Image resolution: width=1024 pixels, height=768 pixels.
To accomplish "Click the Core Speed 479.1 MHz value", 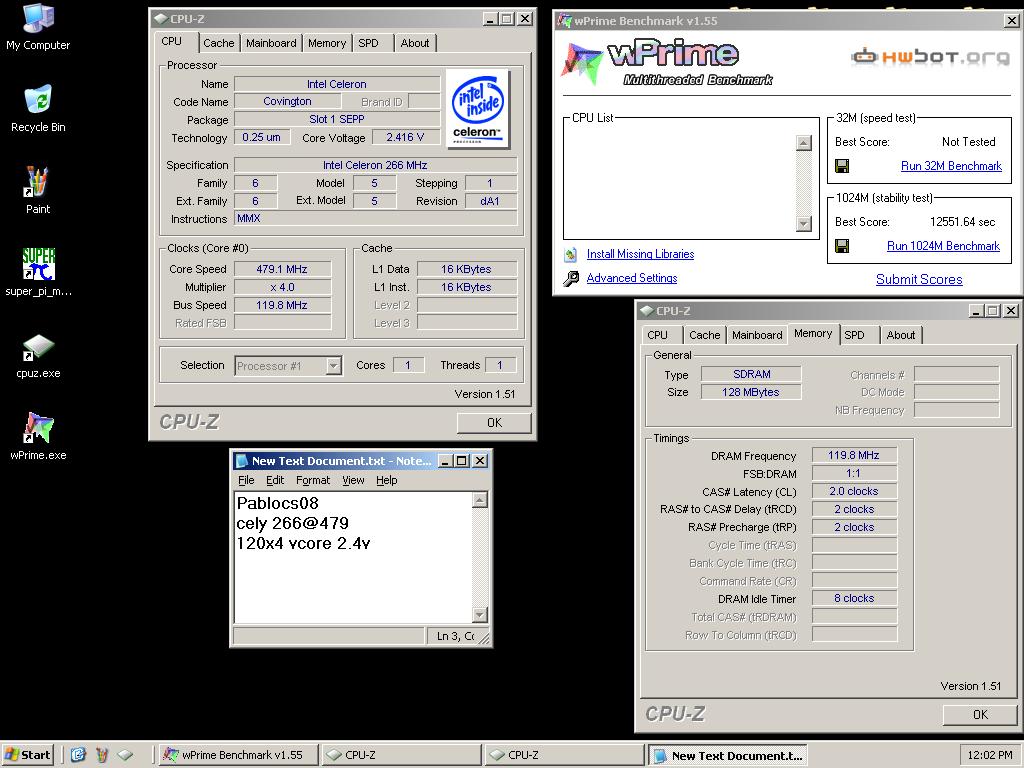I will (282, 269).
